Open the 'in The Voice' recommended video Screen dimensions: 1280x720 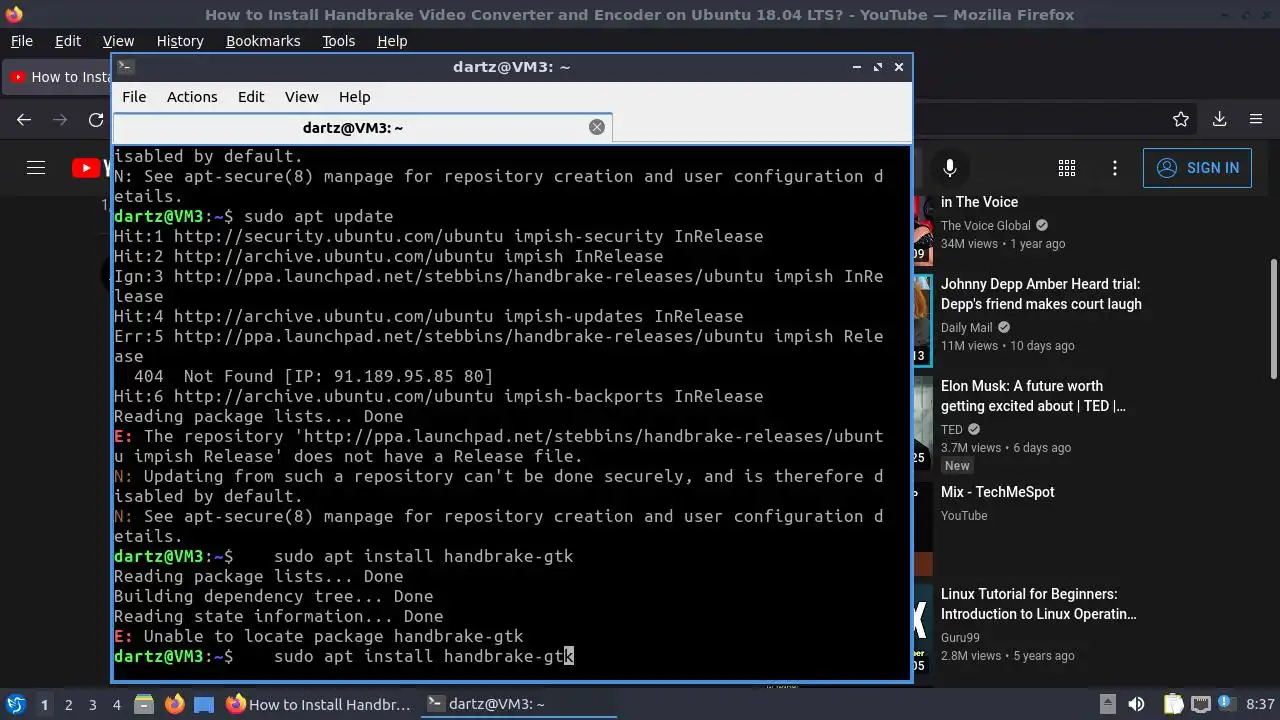(979, 202)
